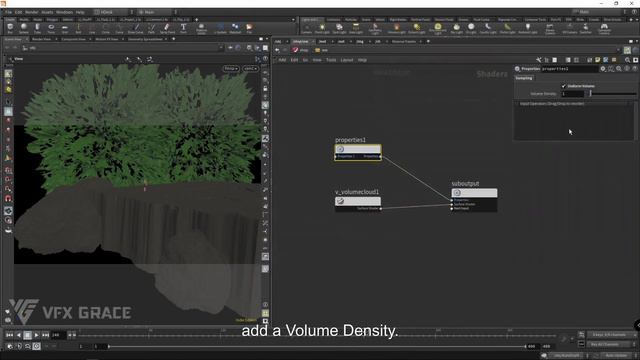
Task: Select the Torus shelf tool
Action: [x=51, y=29]
